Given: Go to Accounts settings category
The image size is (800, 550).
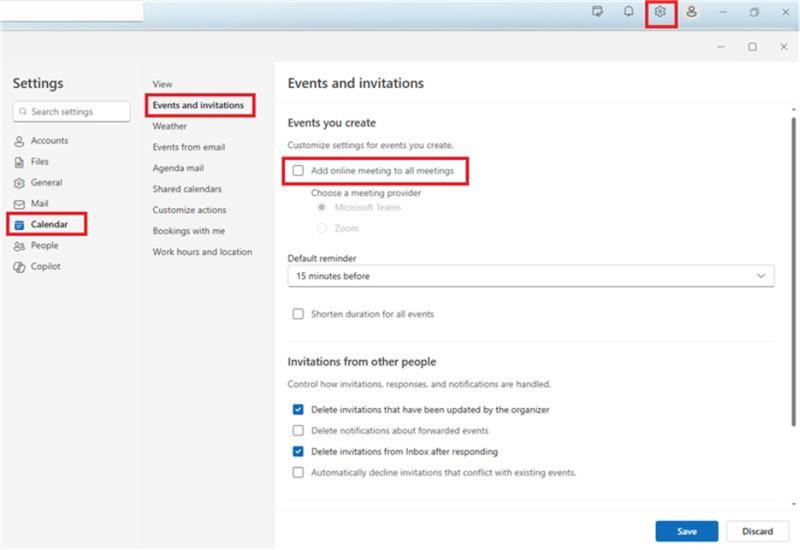Looking at the screenshot, I should pos(49,140).
